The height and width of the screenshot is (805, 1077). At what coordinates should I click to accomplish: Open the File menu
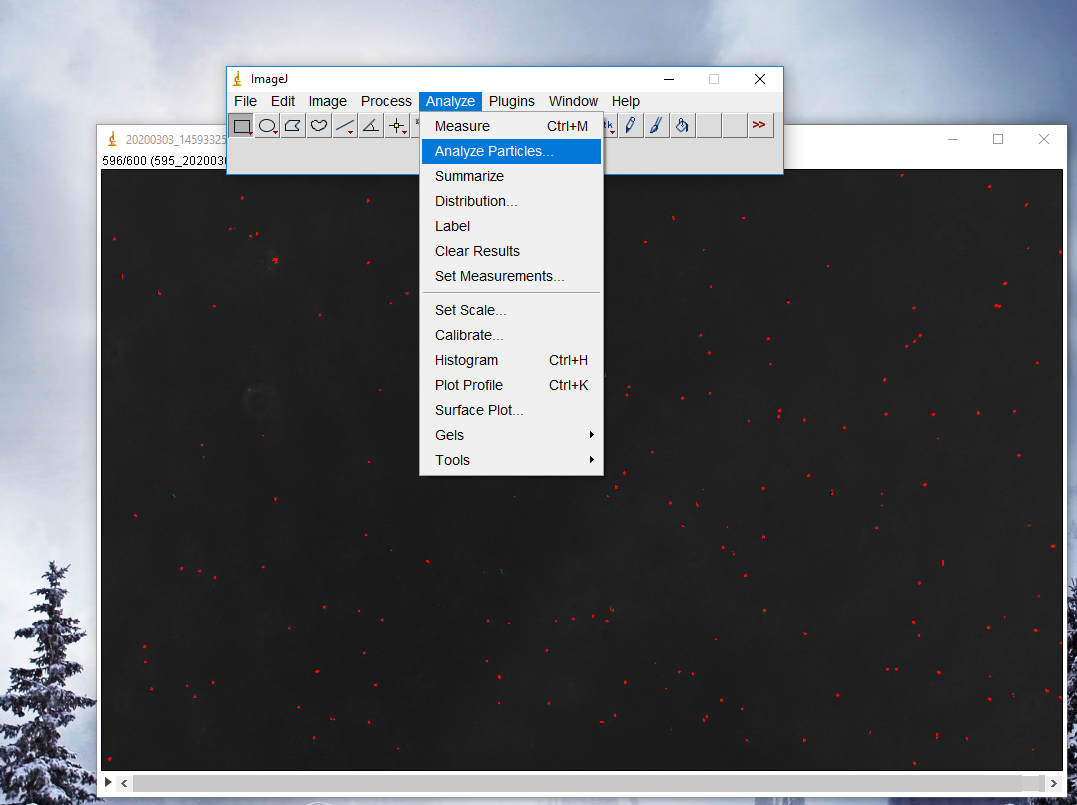(245, 101)
